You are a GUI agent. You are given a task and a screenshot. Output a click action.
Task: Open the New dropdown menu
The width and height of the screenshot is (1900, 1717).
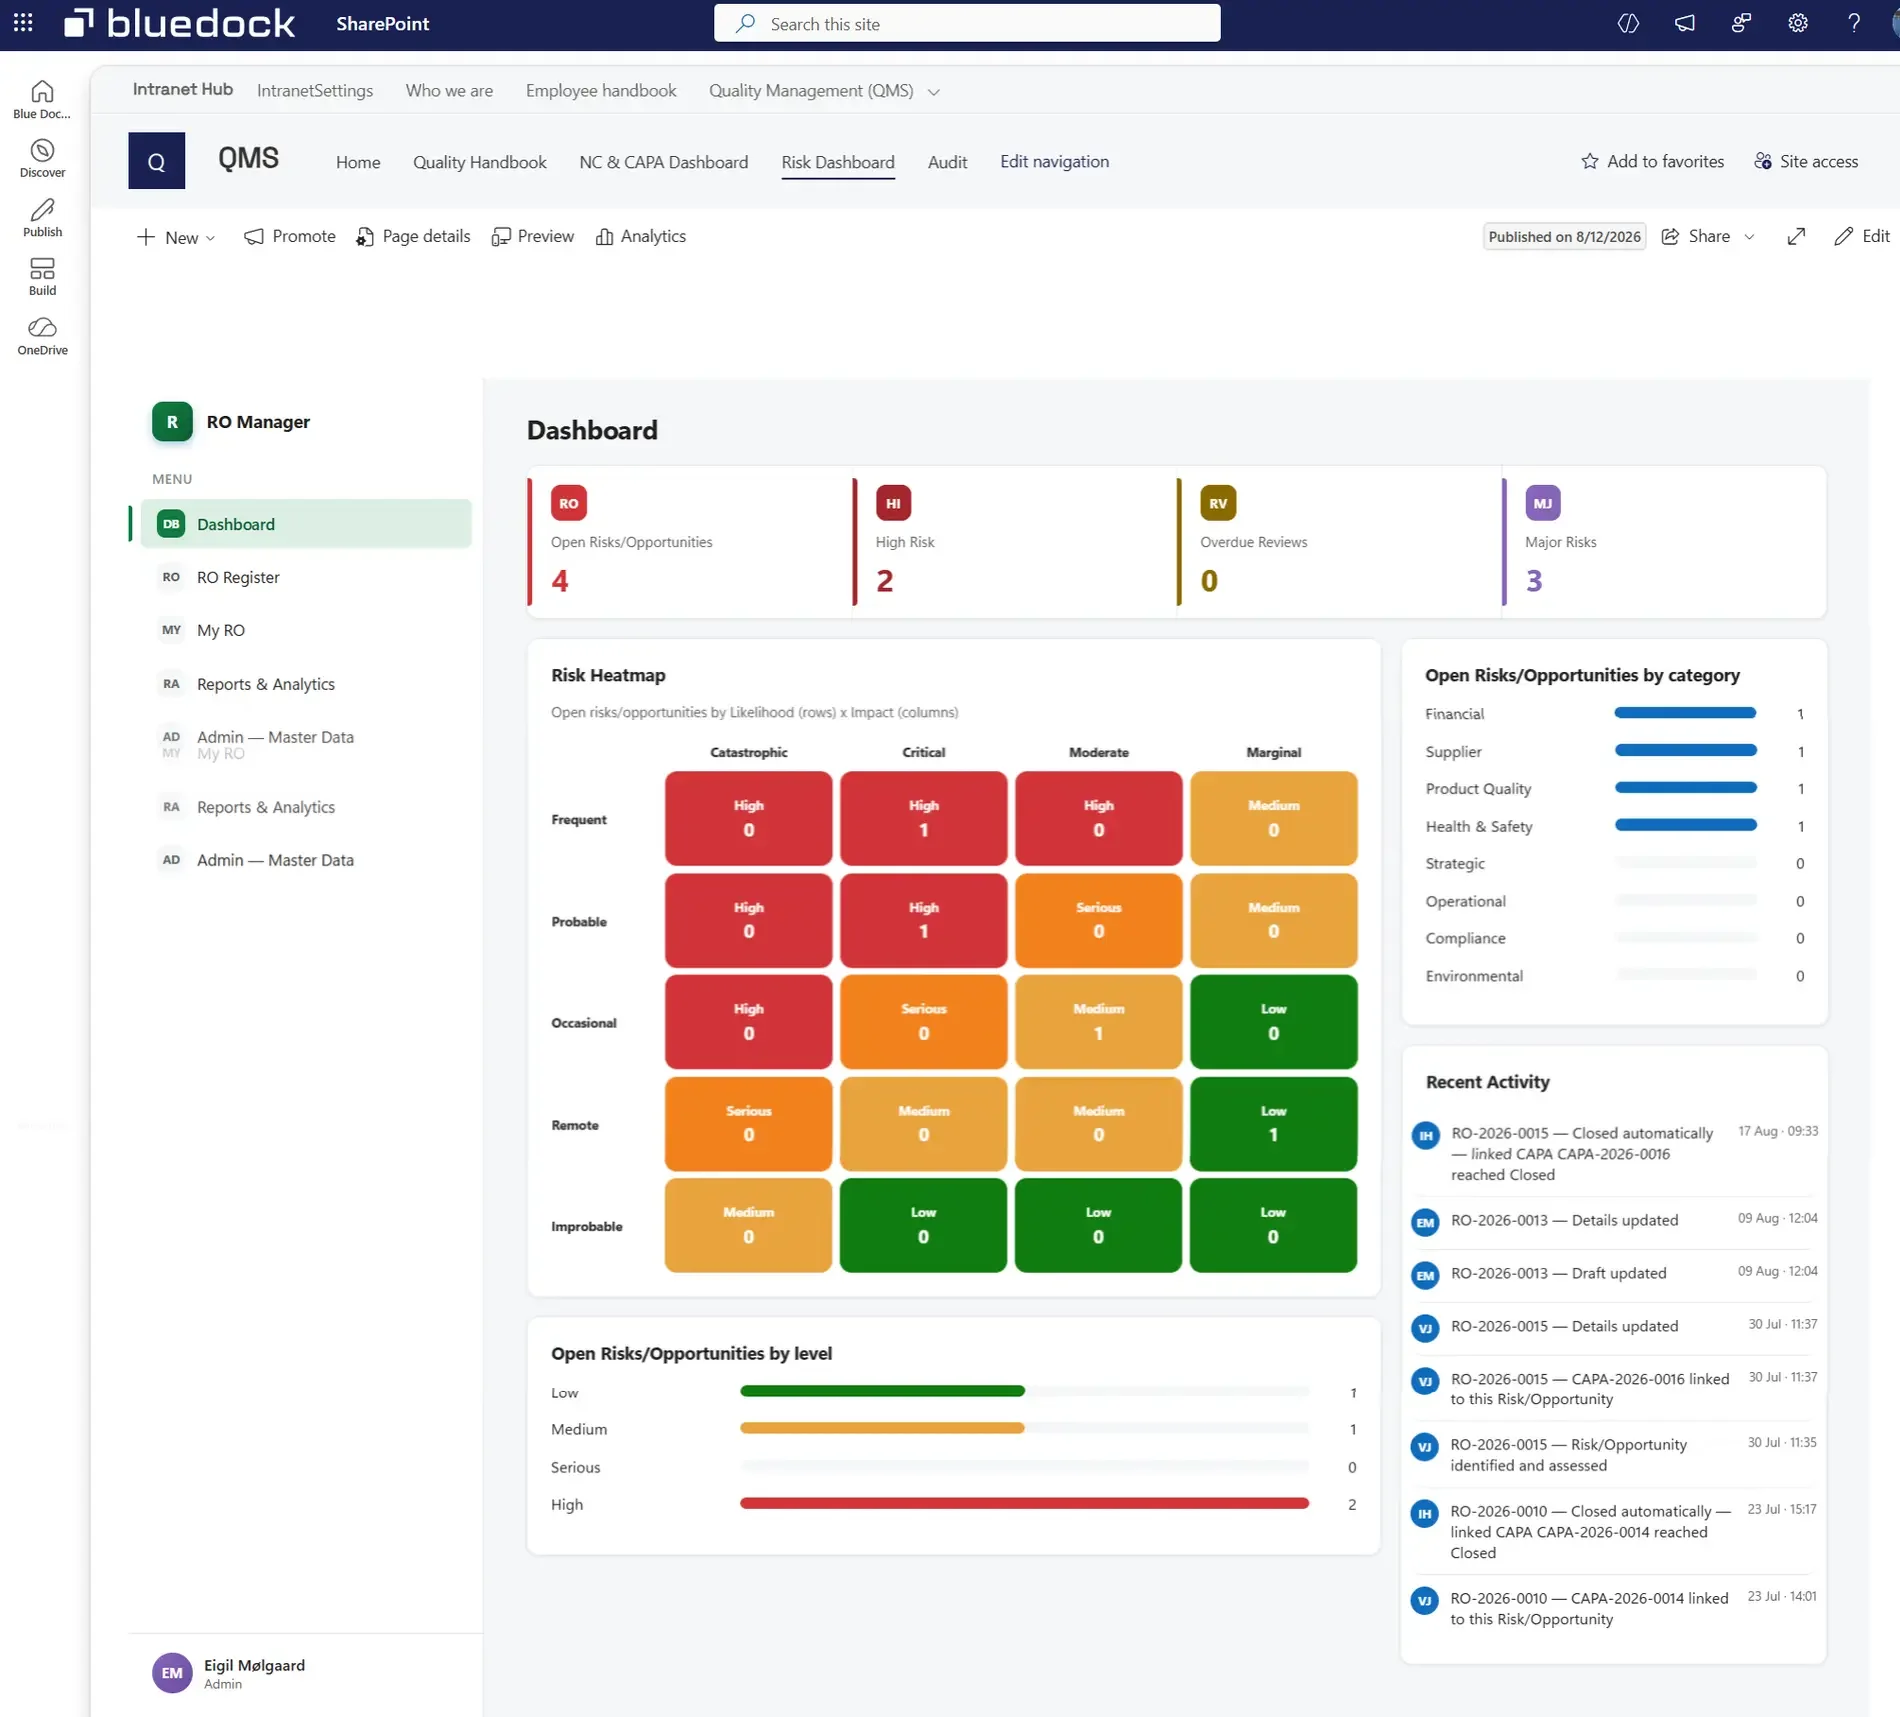coord(176,237)
